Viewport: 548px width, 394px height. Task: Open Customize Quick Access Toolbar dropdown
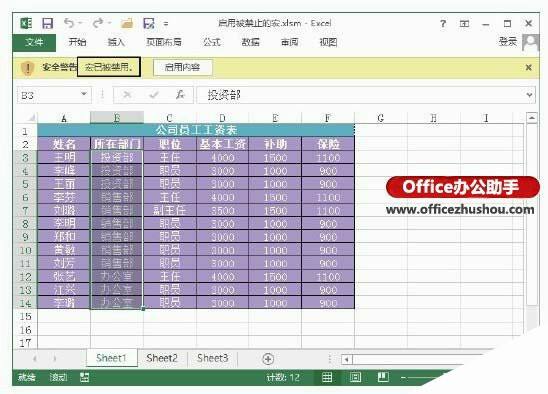tap(166, 24)
